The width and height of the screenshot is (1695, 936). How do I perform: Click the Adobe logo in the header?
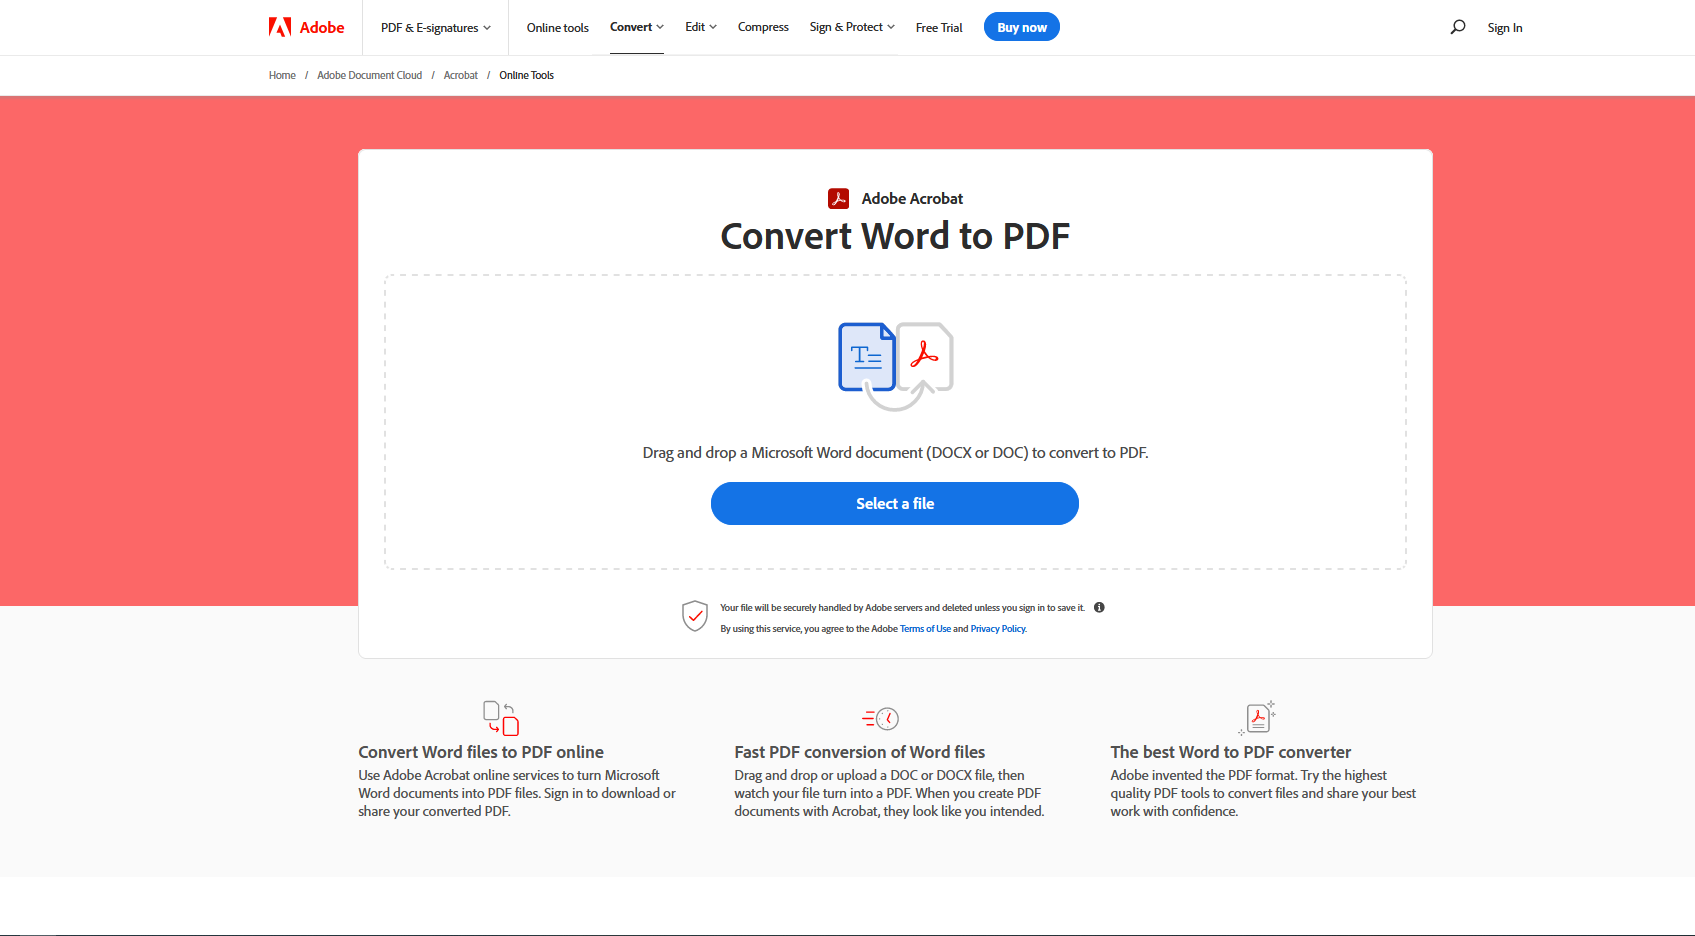coord(306,27)
